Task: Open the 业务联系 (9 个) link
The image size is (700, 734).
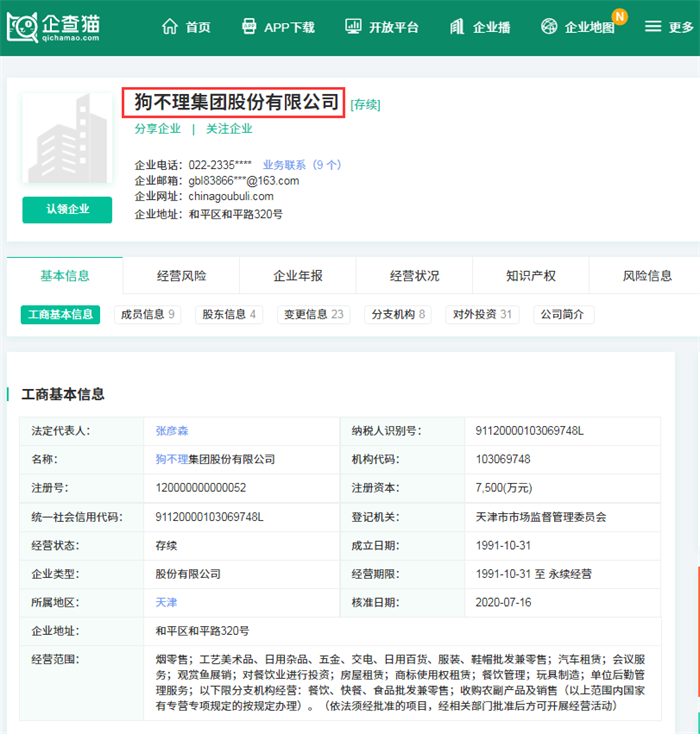Action: coord(302,165)
